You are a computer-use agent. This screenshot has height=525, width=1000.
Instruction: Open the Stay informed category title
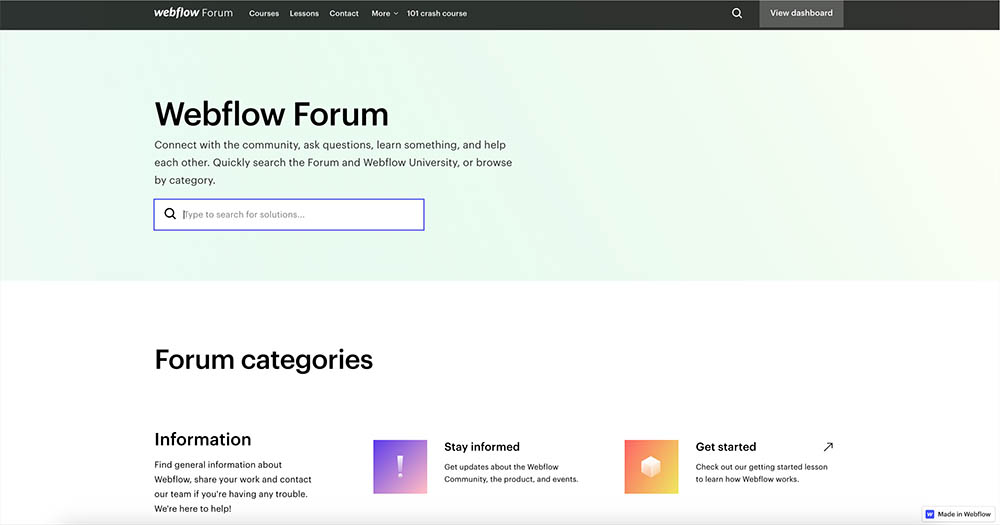(482, 447)
